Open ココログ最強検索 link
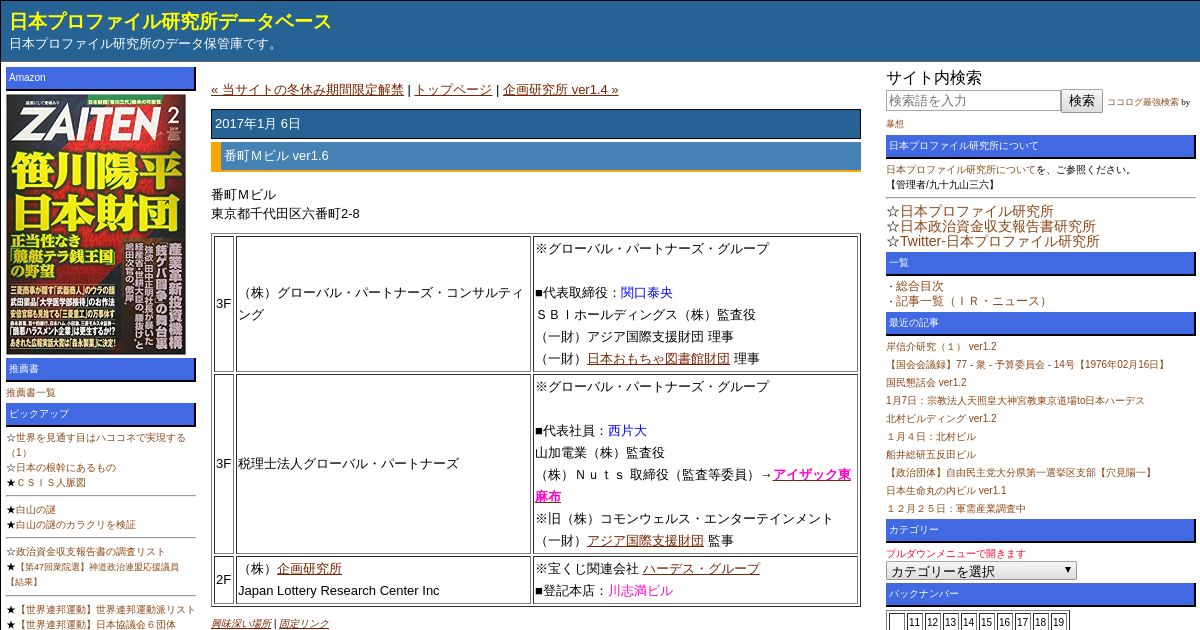1200x630 pixels. coord(1142,102)
